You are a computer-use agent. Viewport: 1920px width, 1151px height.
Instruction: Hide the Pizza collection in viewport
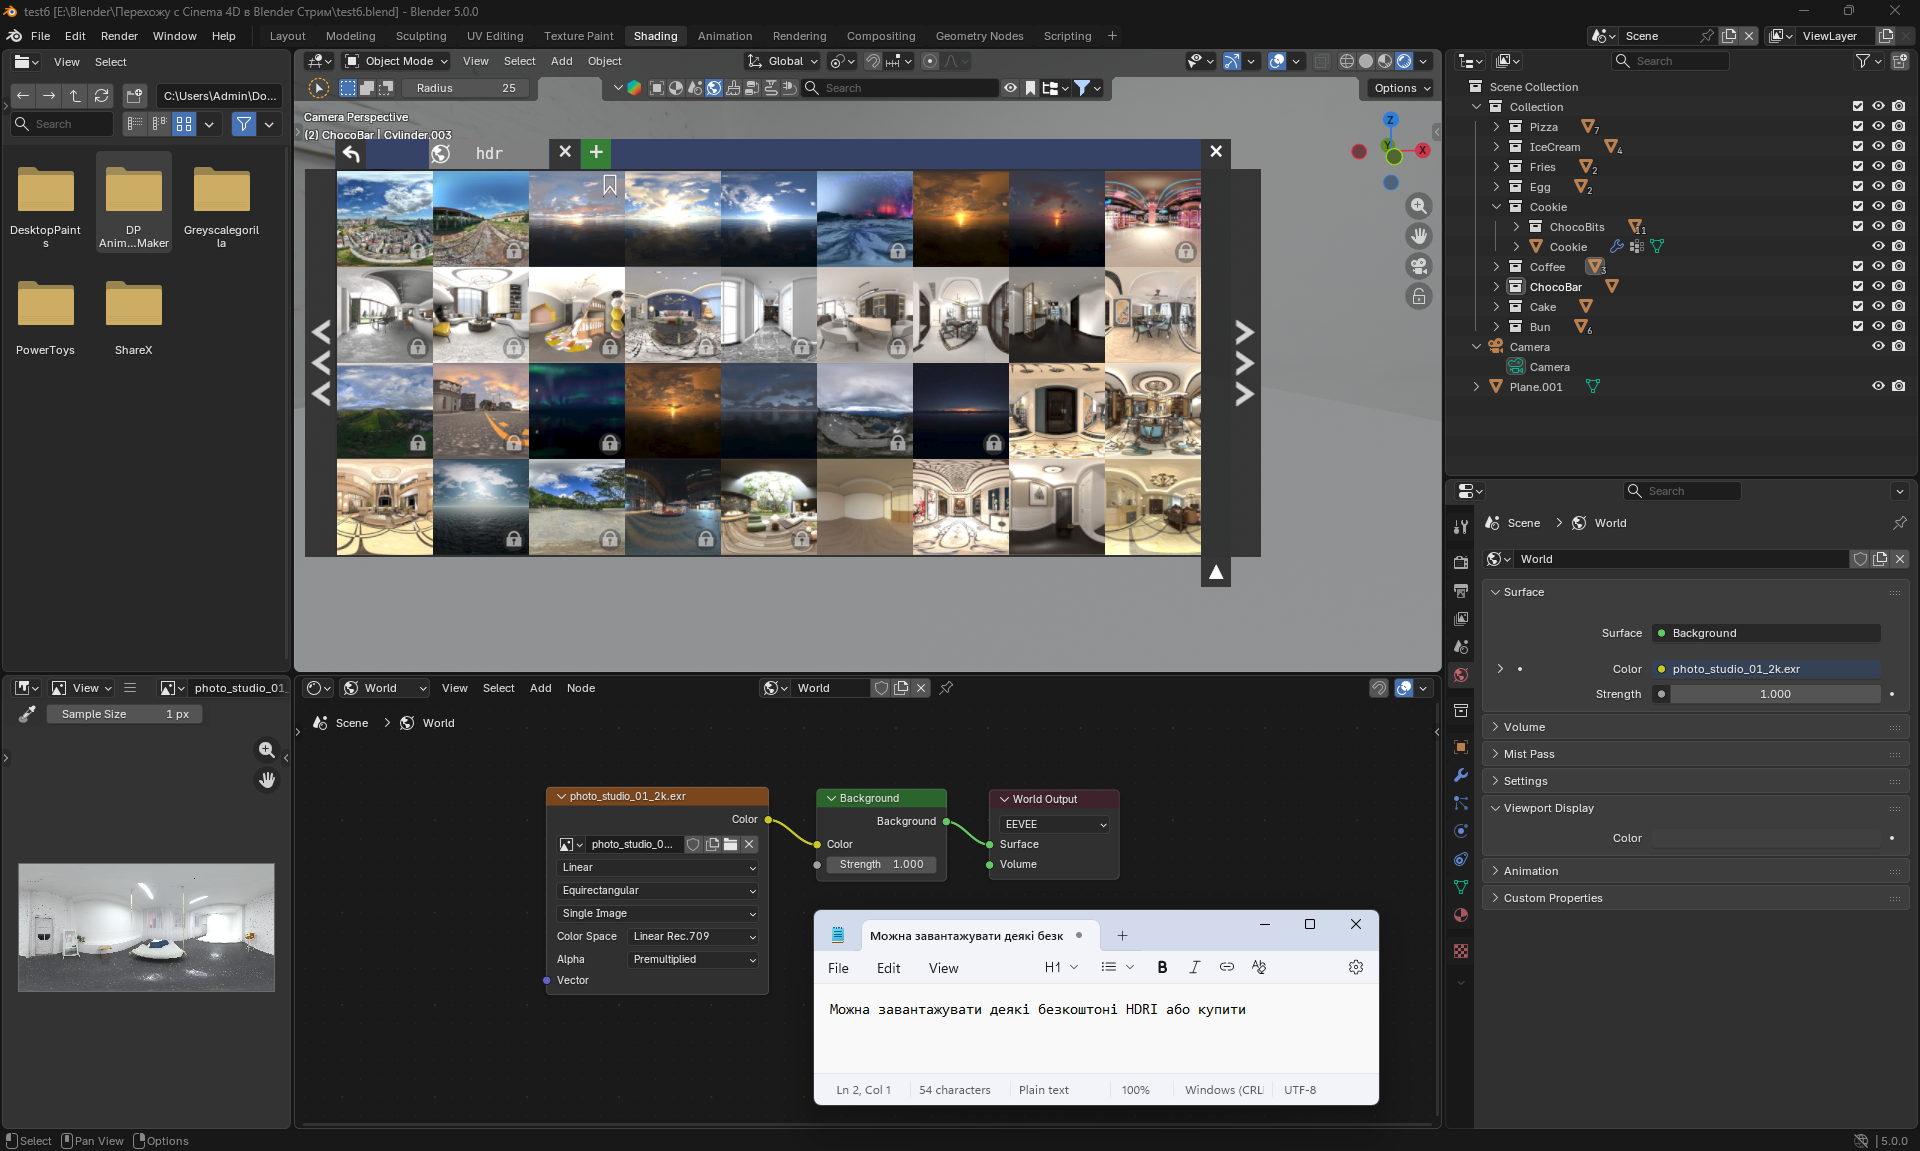coord(1878,127)
